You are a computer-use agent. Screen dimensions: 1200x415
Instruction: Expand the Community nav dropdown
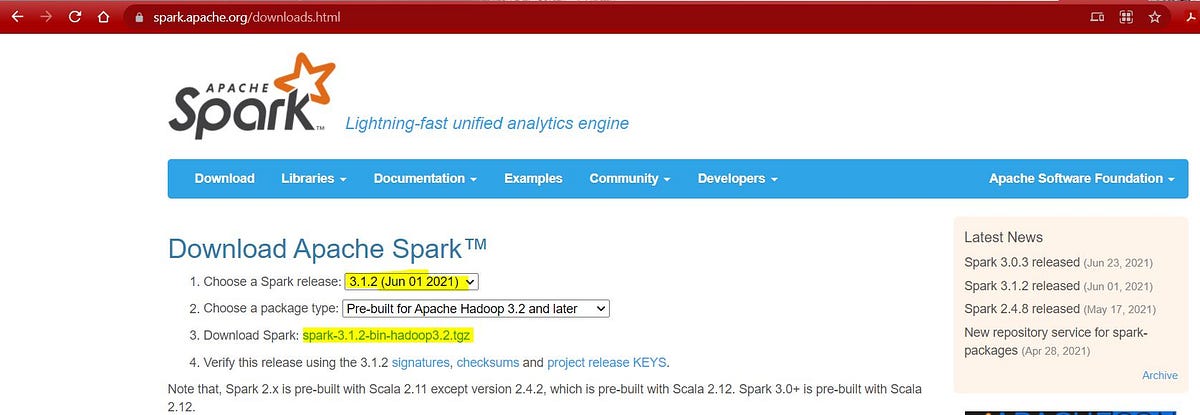pos(629,178)
